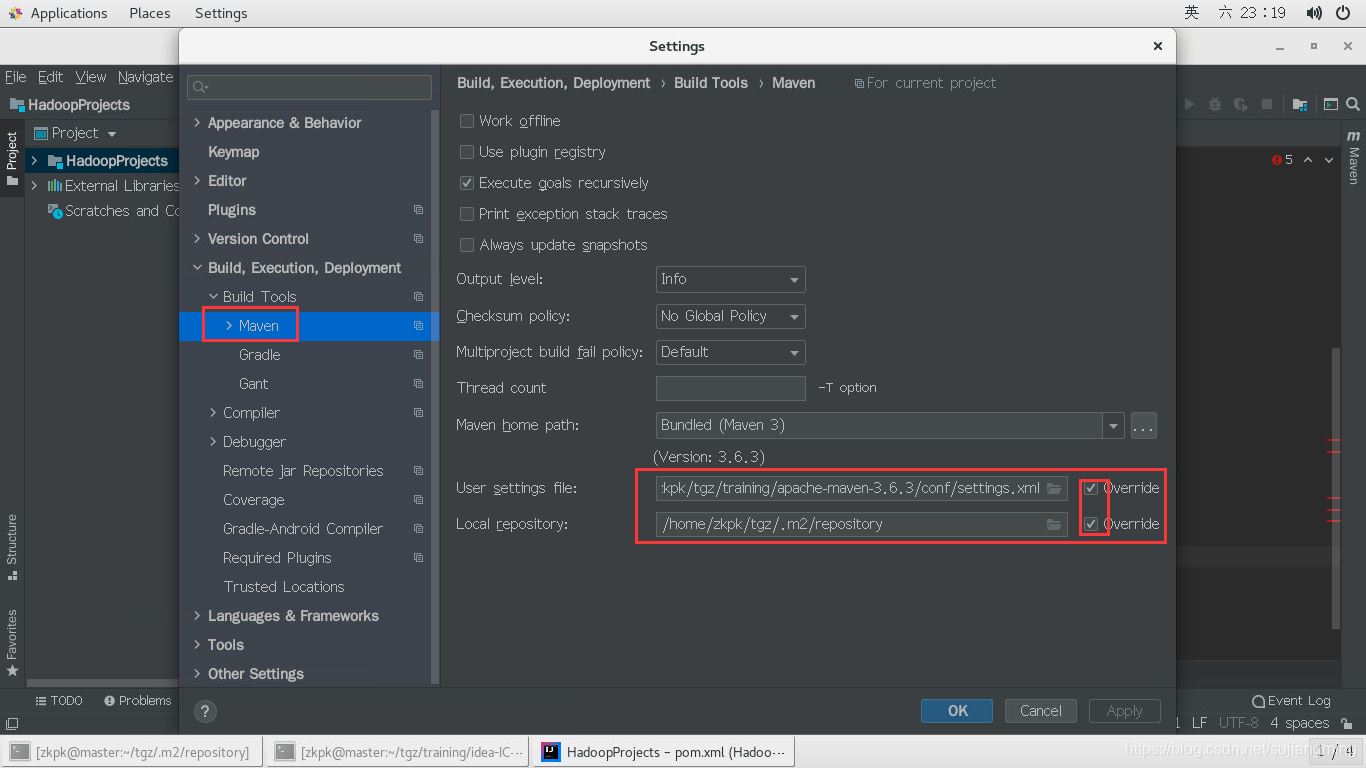Image resolution: width=1366 pixels, height=768 pixels.
Task: Open the TODO tool window
Action: (59, 700)
